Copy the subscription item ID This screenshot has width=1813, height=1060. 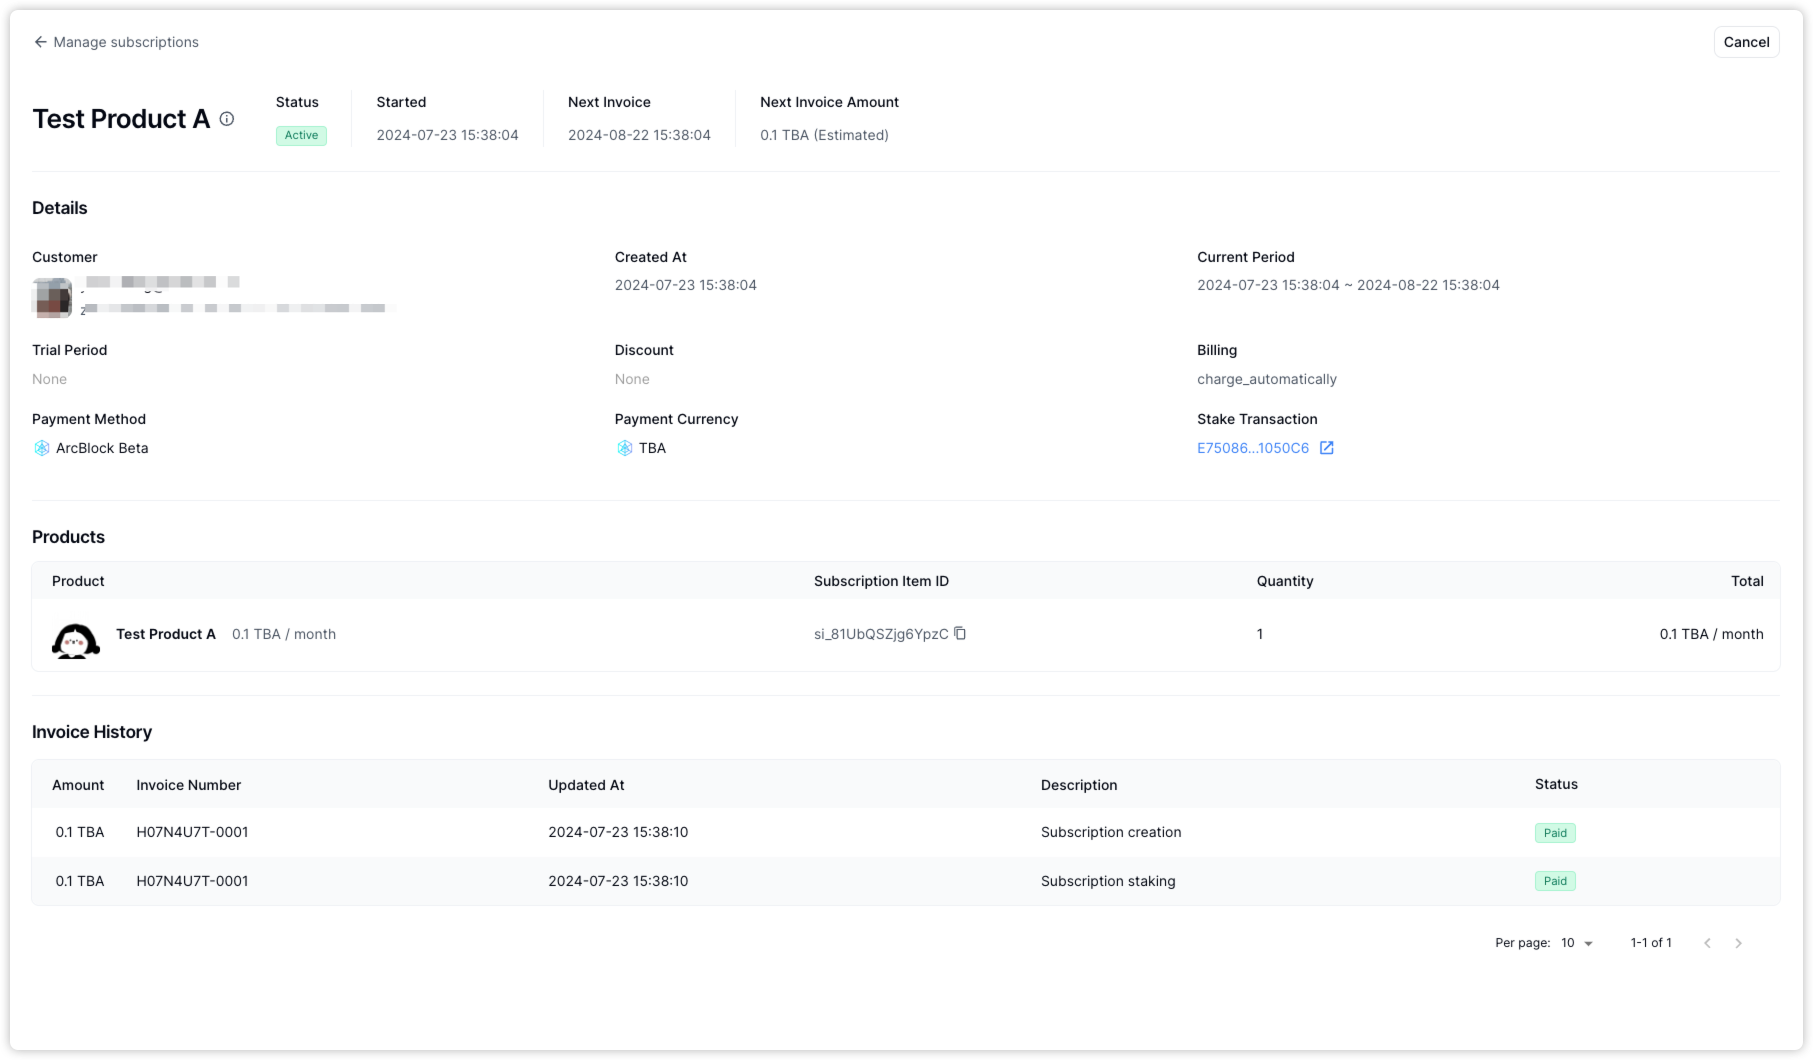point(960,634)
